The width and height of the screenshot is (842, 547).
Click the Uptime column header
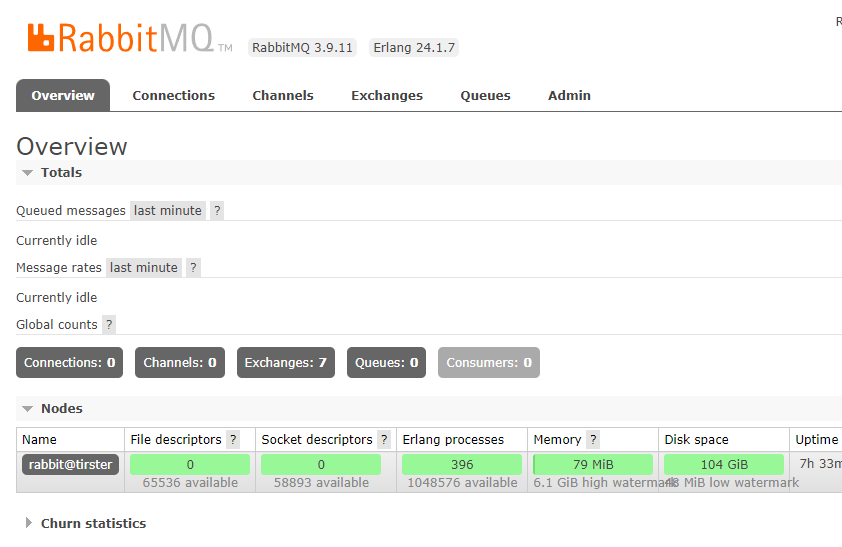pyautogui.click(x=817, y=440)
